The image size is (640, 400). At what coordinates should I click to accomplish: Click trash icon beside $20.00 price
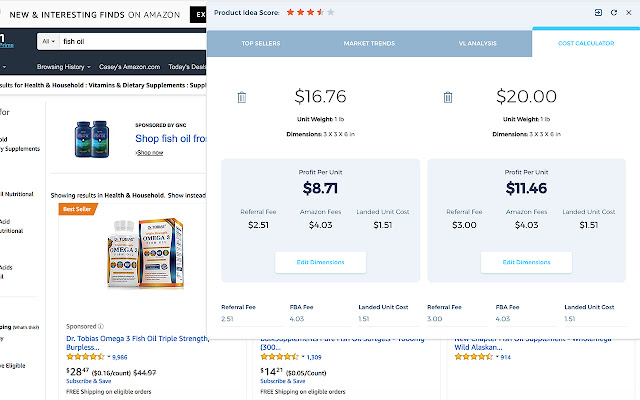448,97
